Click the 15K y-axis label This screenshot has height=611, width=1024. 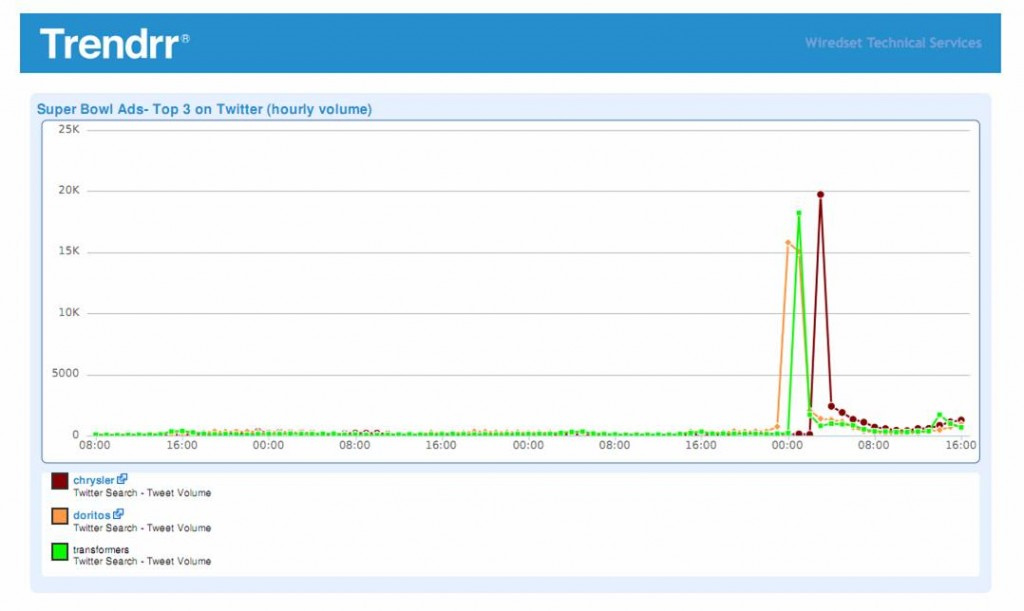pos(69,251)
